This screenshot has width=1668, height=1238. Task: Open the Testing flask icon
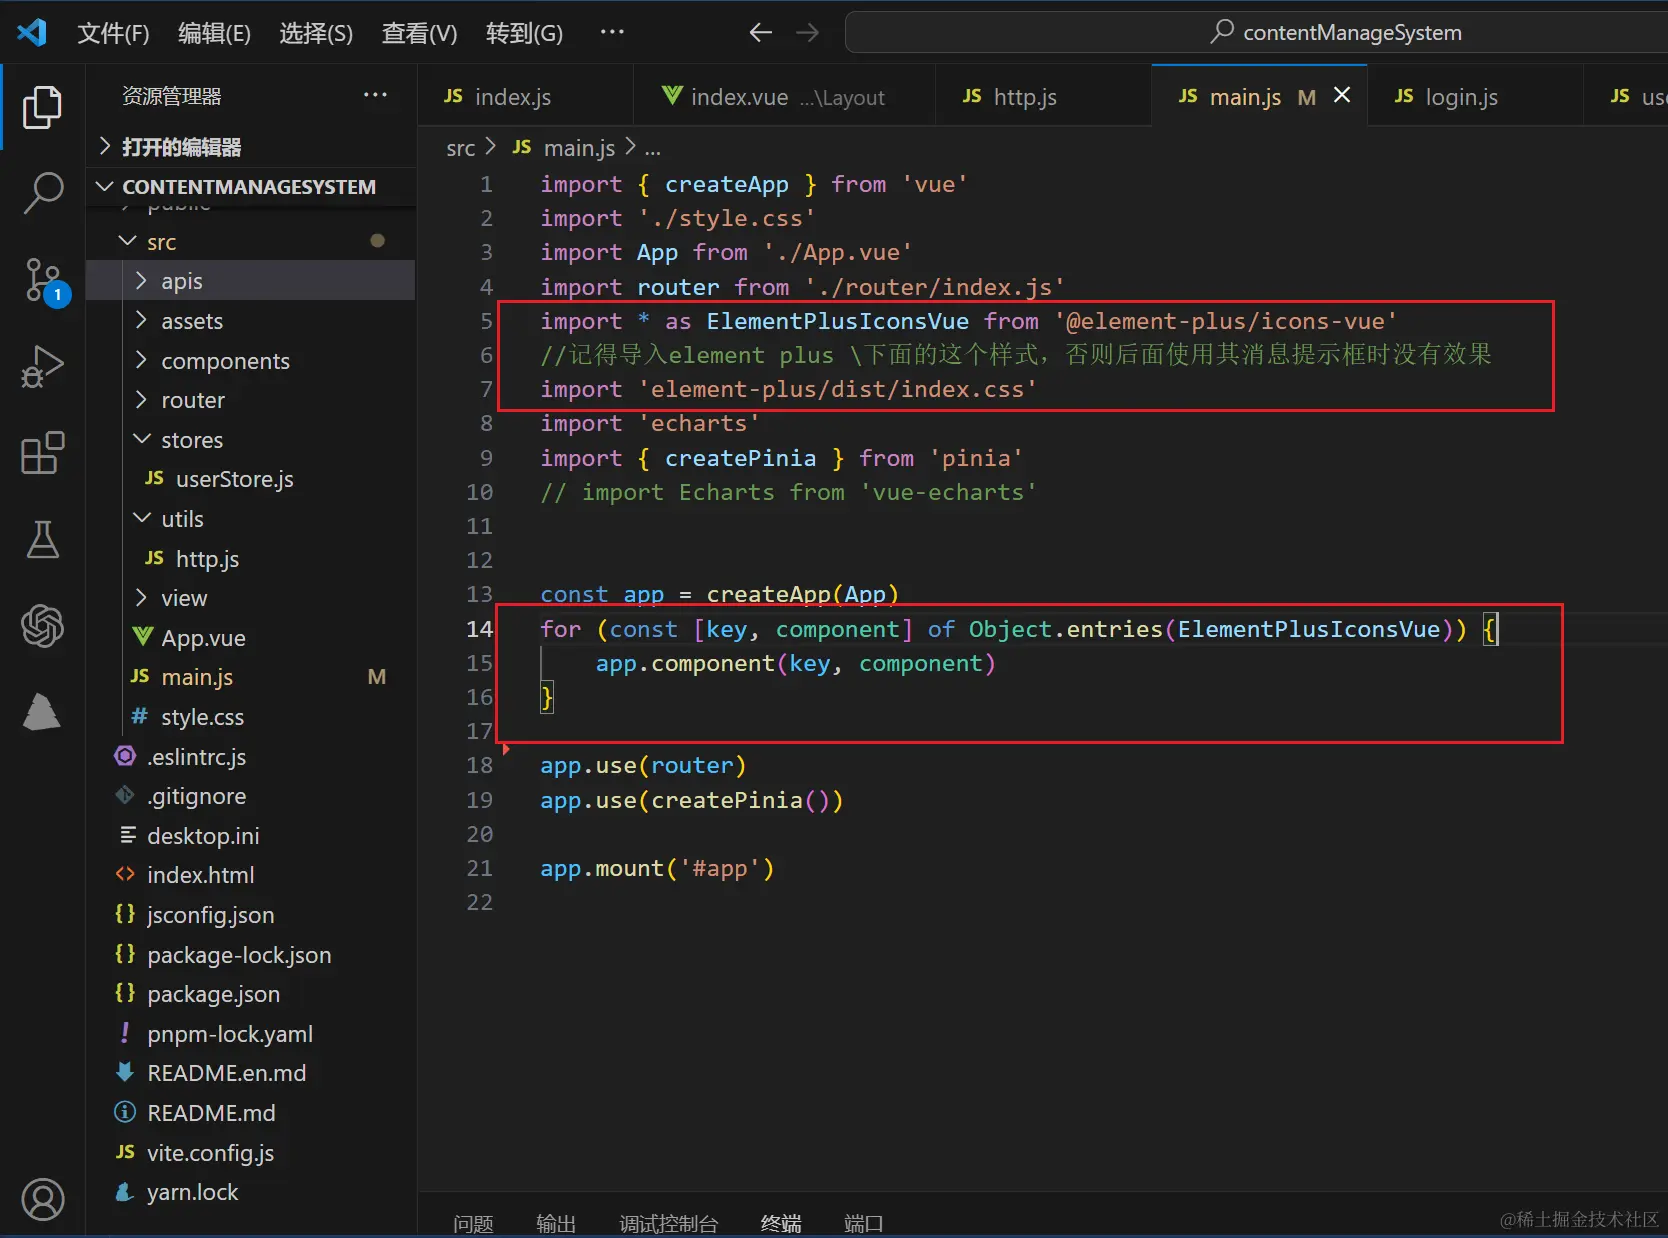[x=42, y=540]
